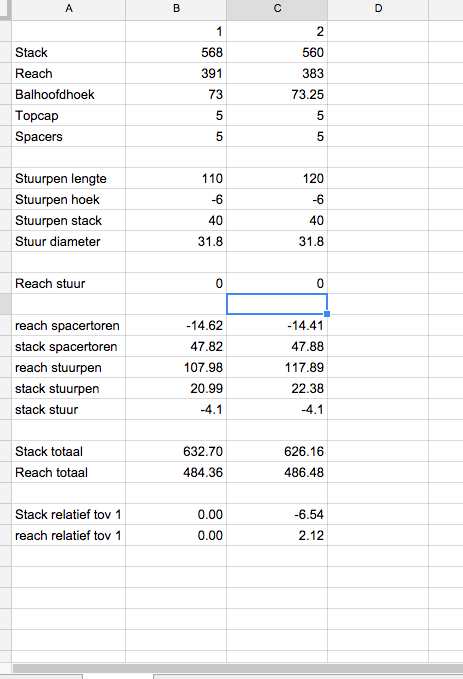463x679 pixels.
Task: Click the Stuurpen lengte label cell
Action: pyautogui.click(x=68, y=178)
